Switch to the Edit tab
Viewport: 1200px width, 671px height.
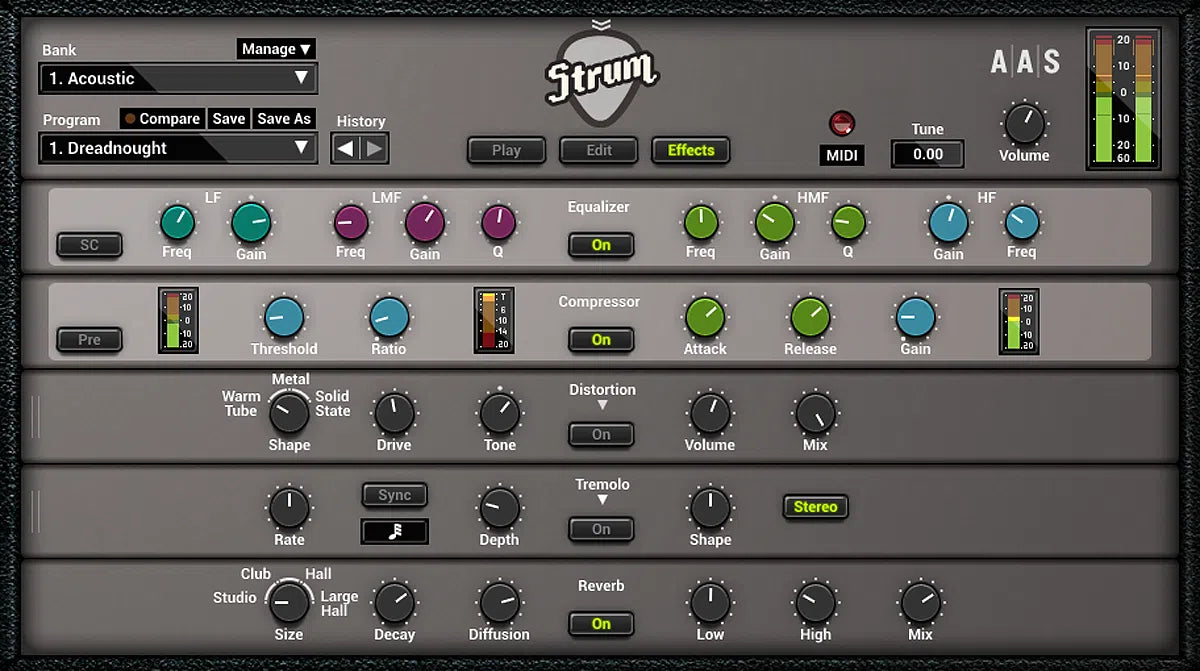click(x=599, y=151)
